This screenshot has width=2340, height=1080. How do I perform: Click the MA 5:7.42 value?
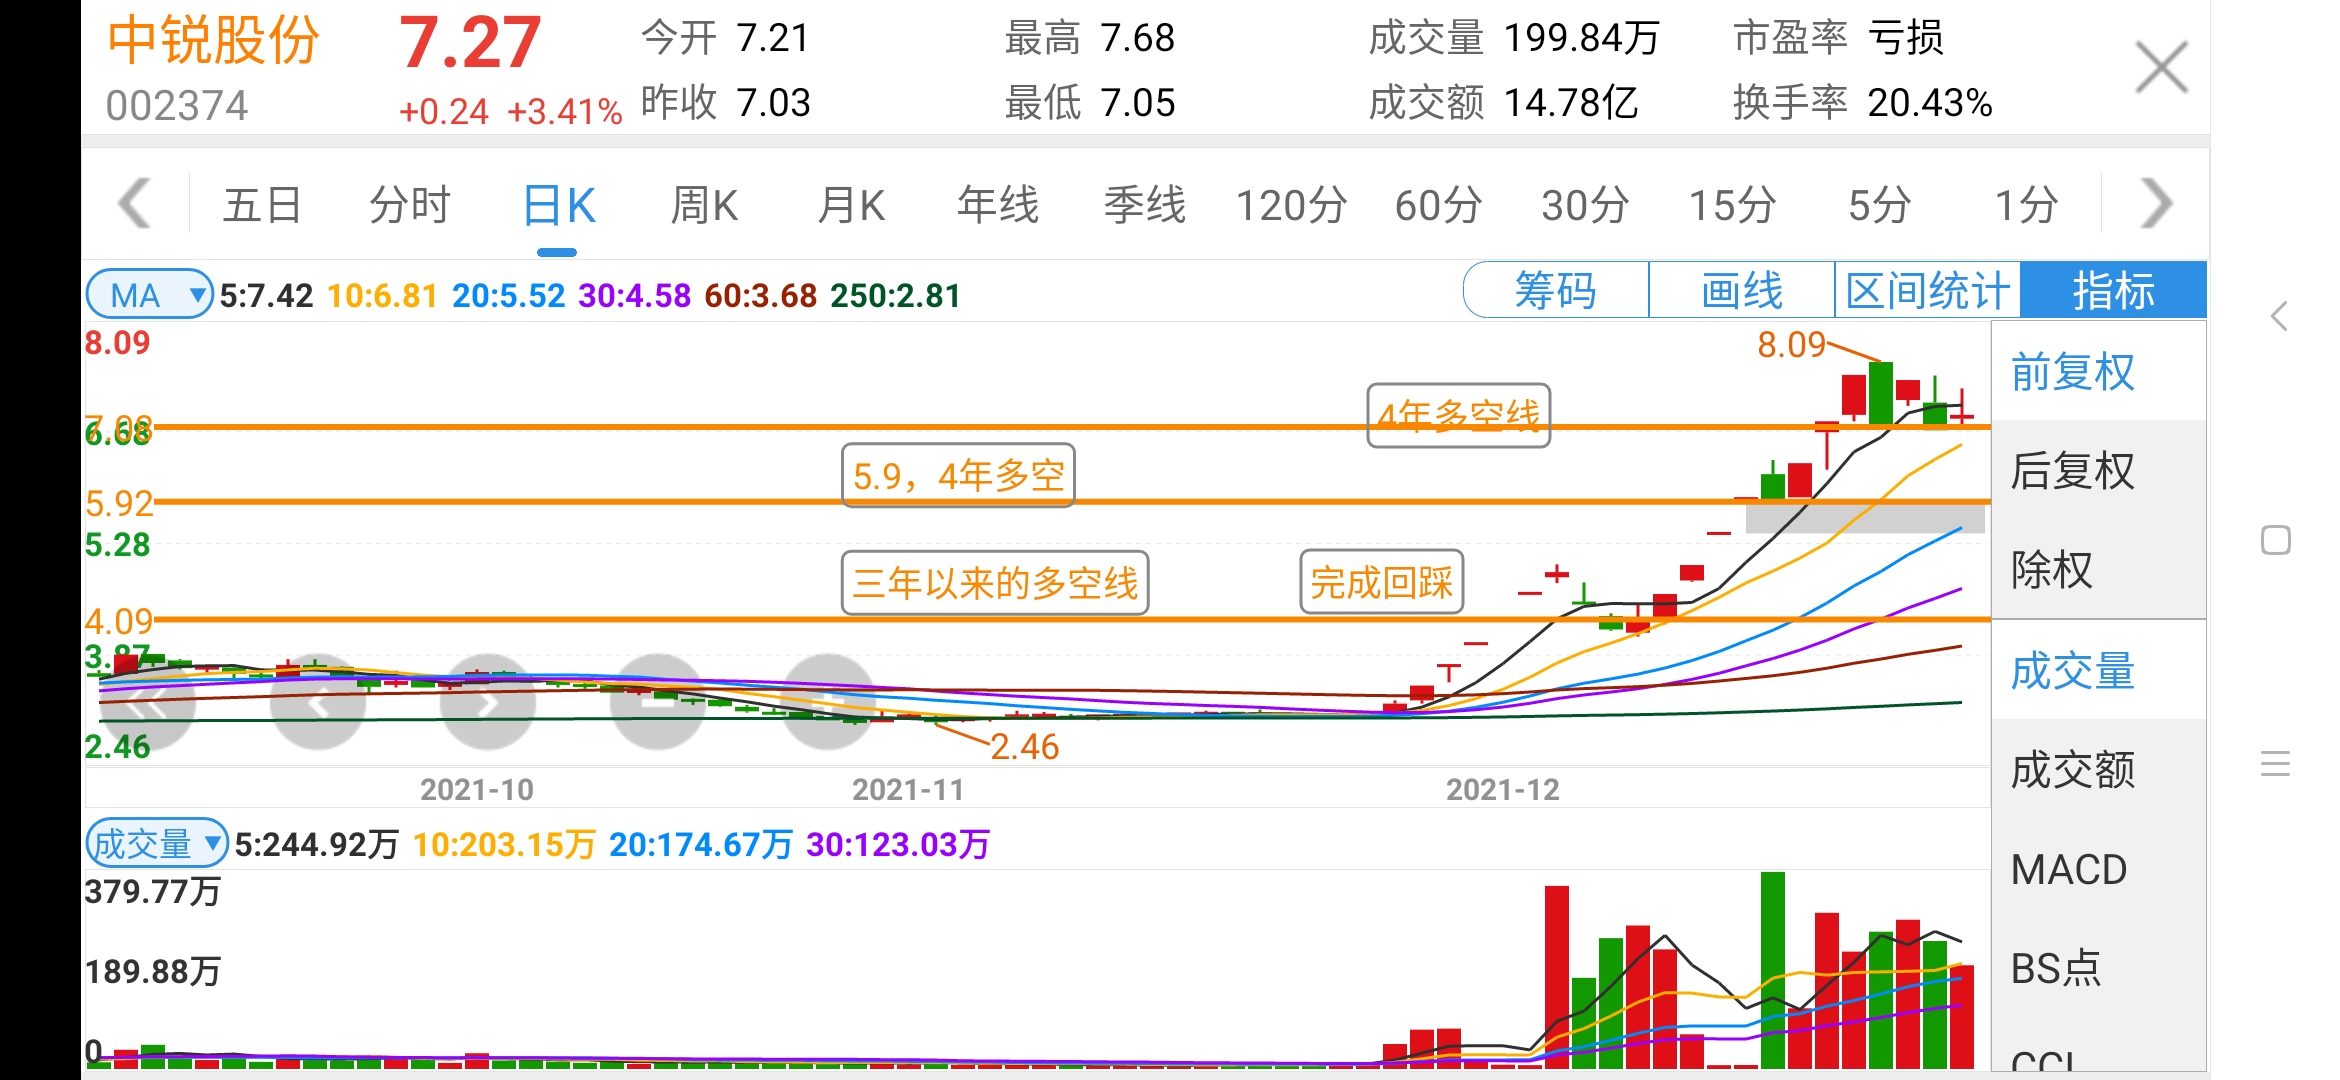pyautogui.click(x=266, y=296)
